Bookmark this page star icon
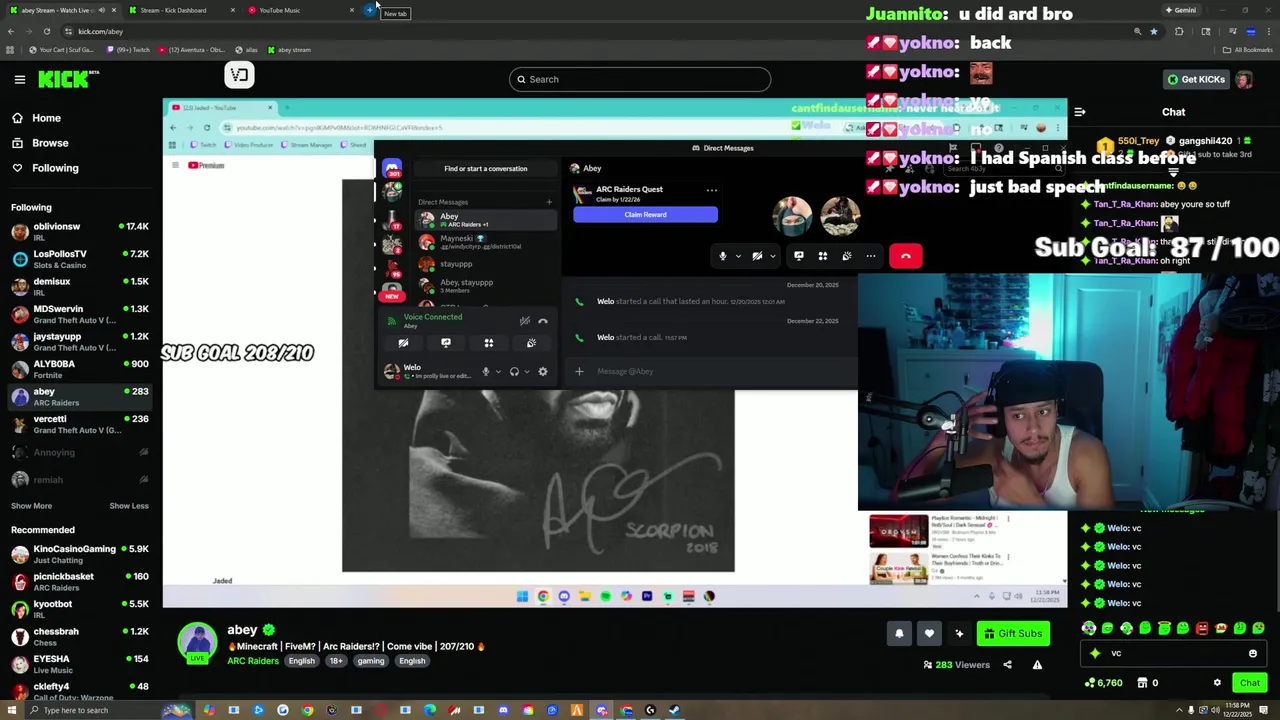 pyautogui.click(x=1153, y=31)
